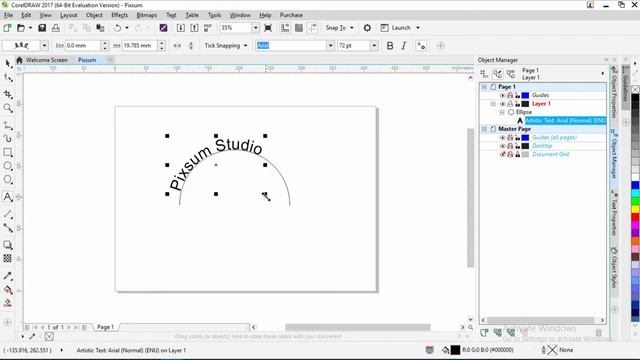
Task: Select the Text tool in toolbox
Action: point(8,197)
